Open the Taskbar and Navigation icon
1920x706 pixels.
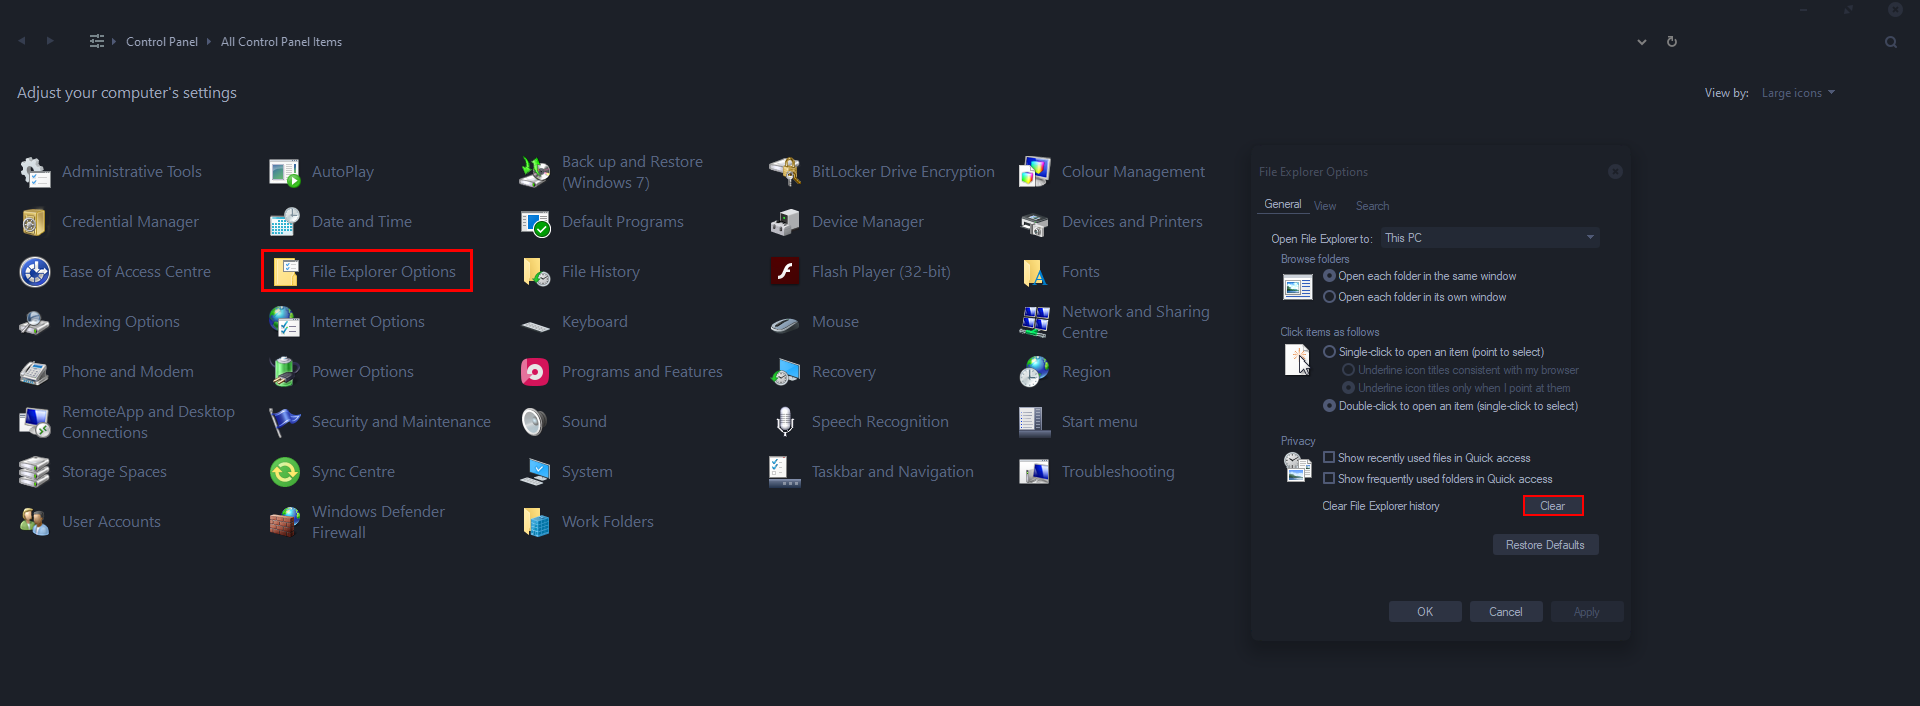tap(785, 472)
